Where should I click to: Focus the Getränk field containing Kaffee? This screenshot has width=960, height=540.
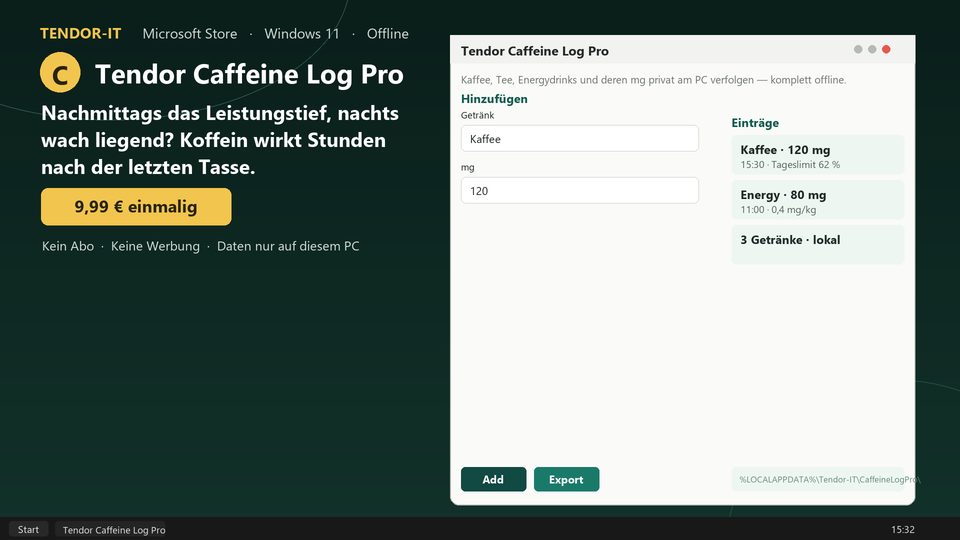[x=579, y=138]
